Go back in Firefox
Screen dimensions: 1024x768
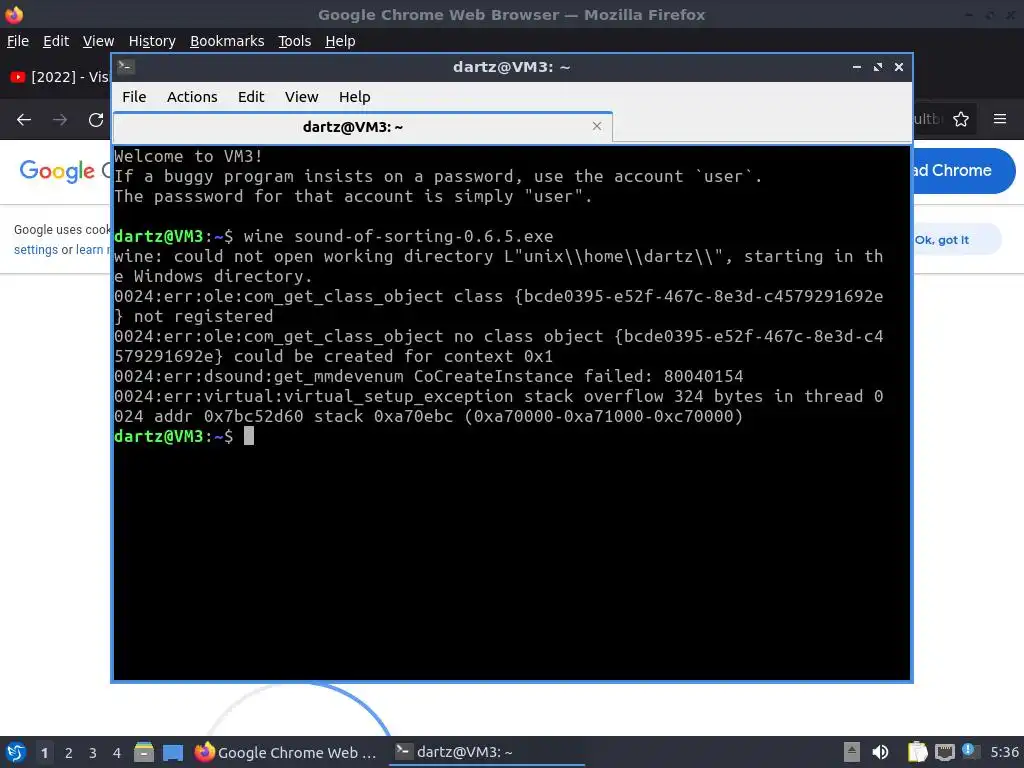coord(24,120)
